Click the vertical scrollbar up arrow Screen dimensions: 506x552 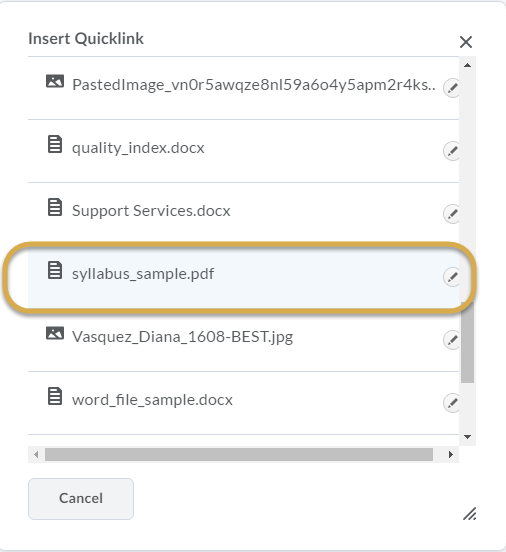point(468,65)
